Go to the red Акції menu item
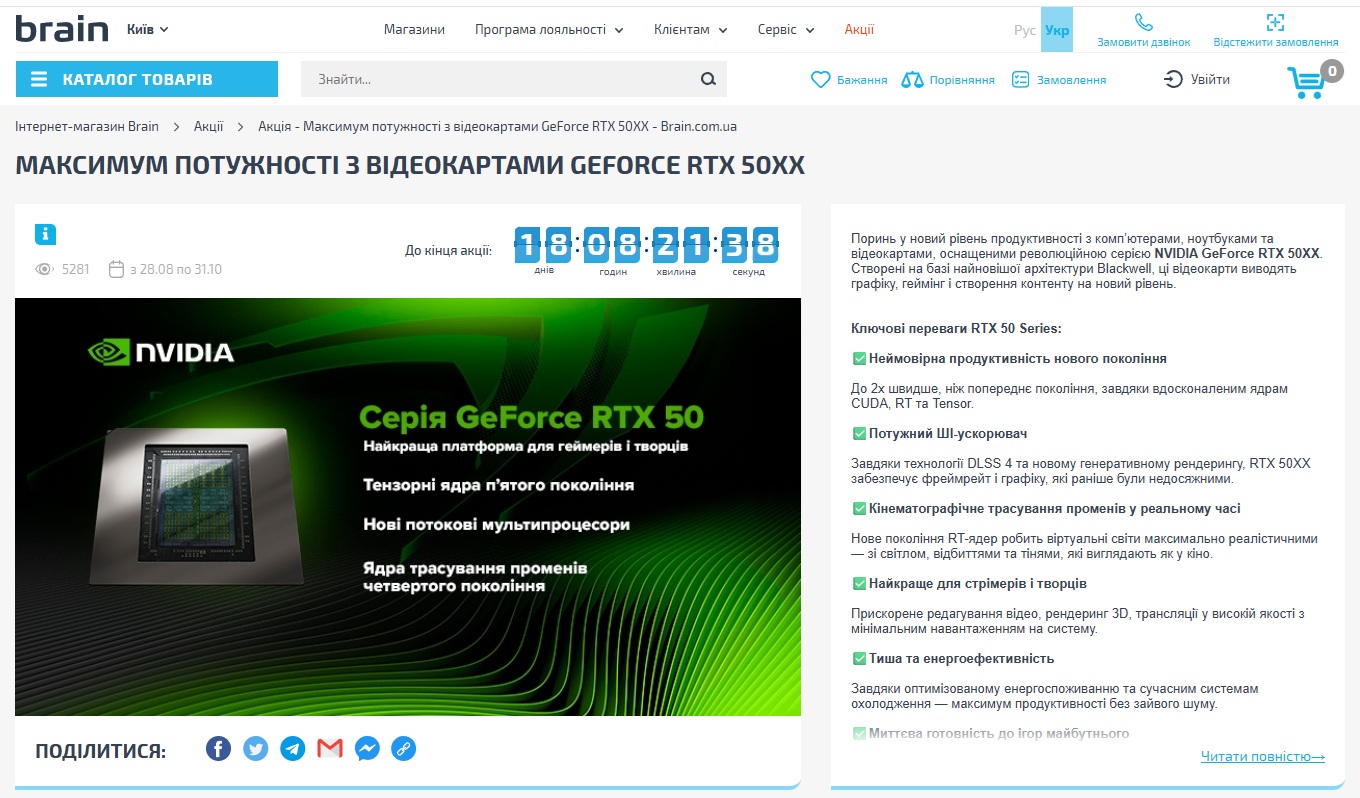The height and width of the screenshot is (798, 1360). click(859, 30)
